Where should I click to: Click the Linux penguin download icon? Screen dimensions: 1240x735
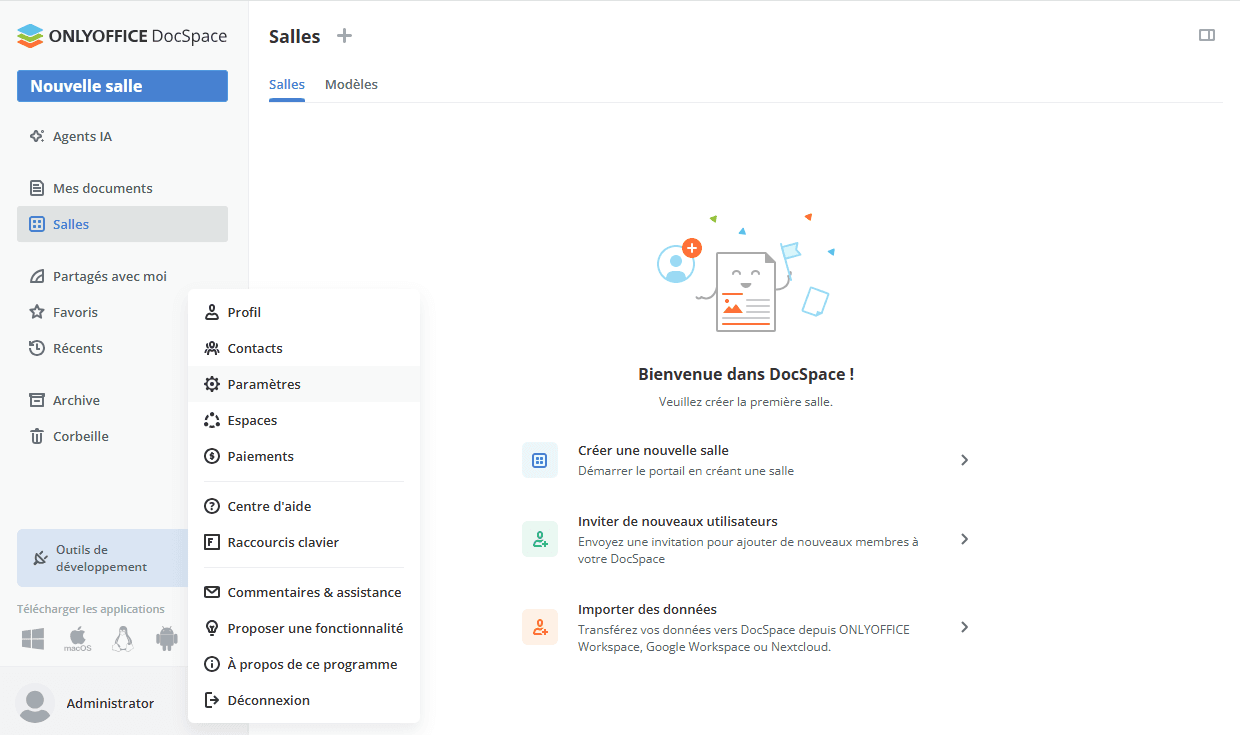coord(123,639)
